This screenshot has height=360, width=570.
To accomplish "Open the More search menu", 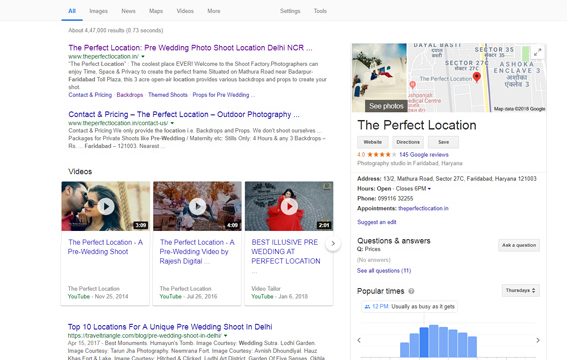I will click(x=214, y=11).
